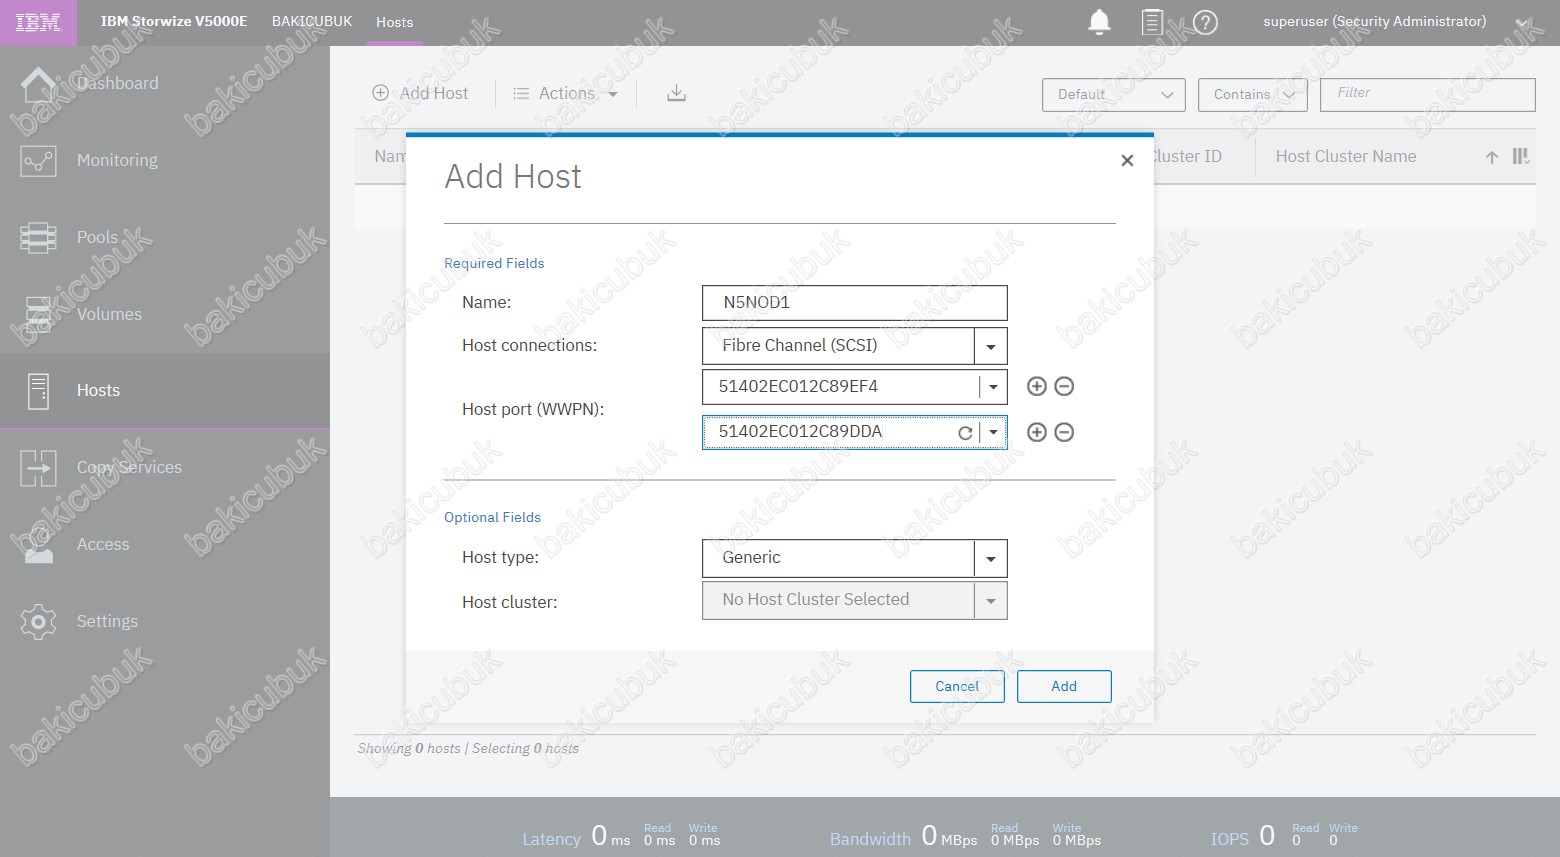Click the Latency performance indicator
Screen dimensions: 1560x857
click(x=621, y=836)
